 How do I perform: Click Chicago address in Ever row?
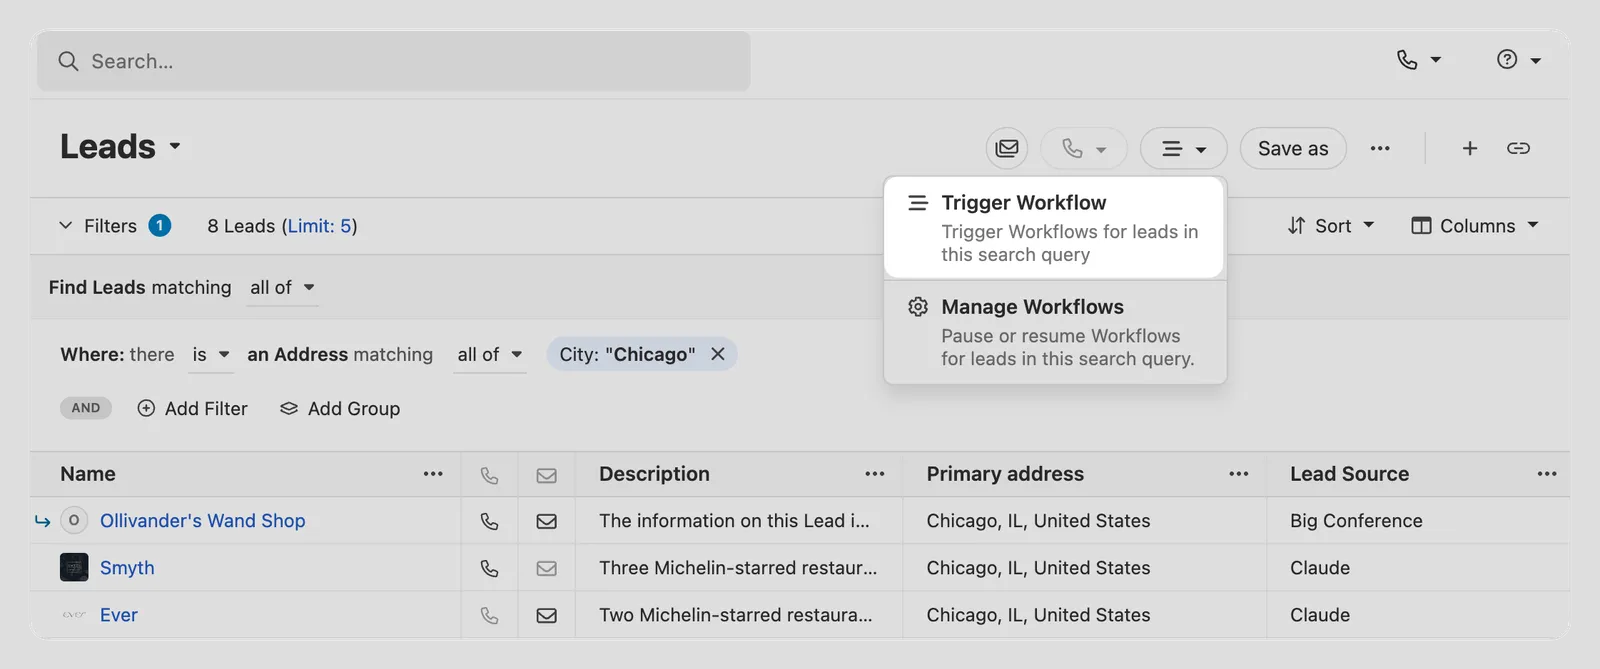click(1038, 615)
